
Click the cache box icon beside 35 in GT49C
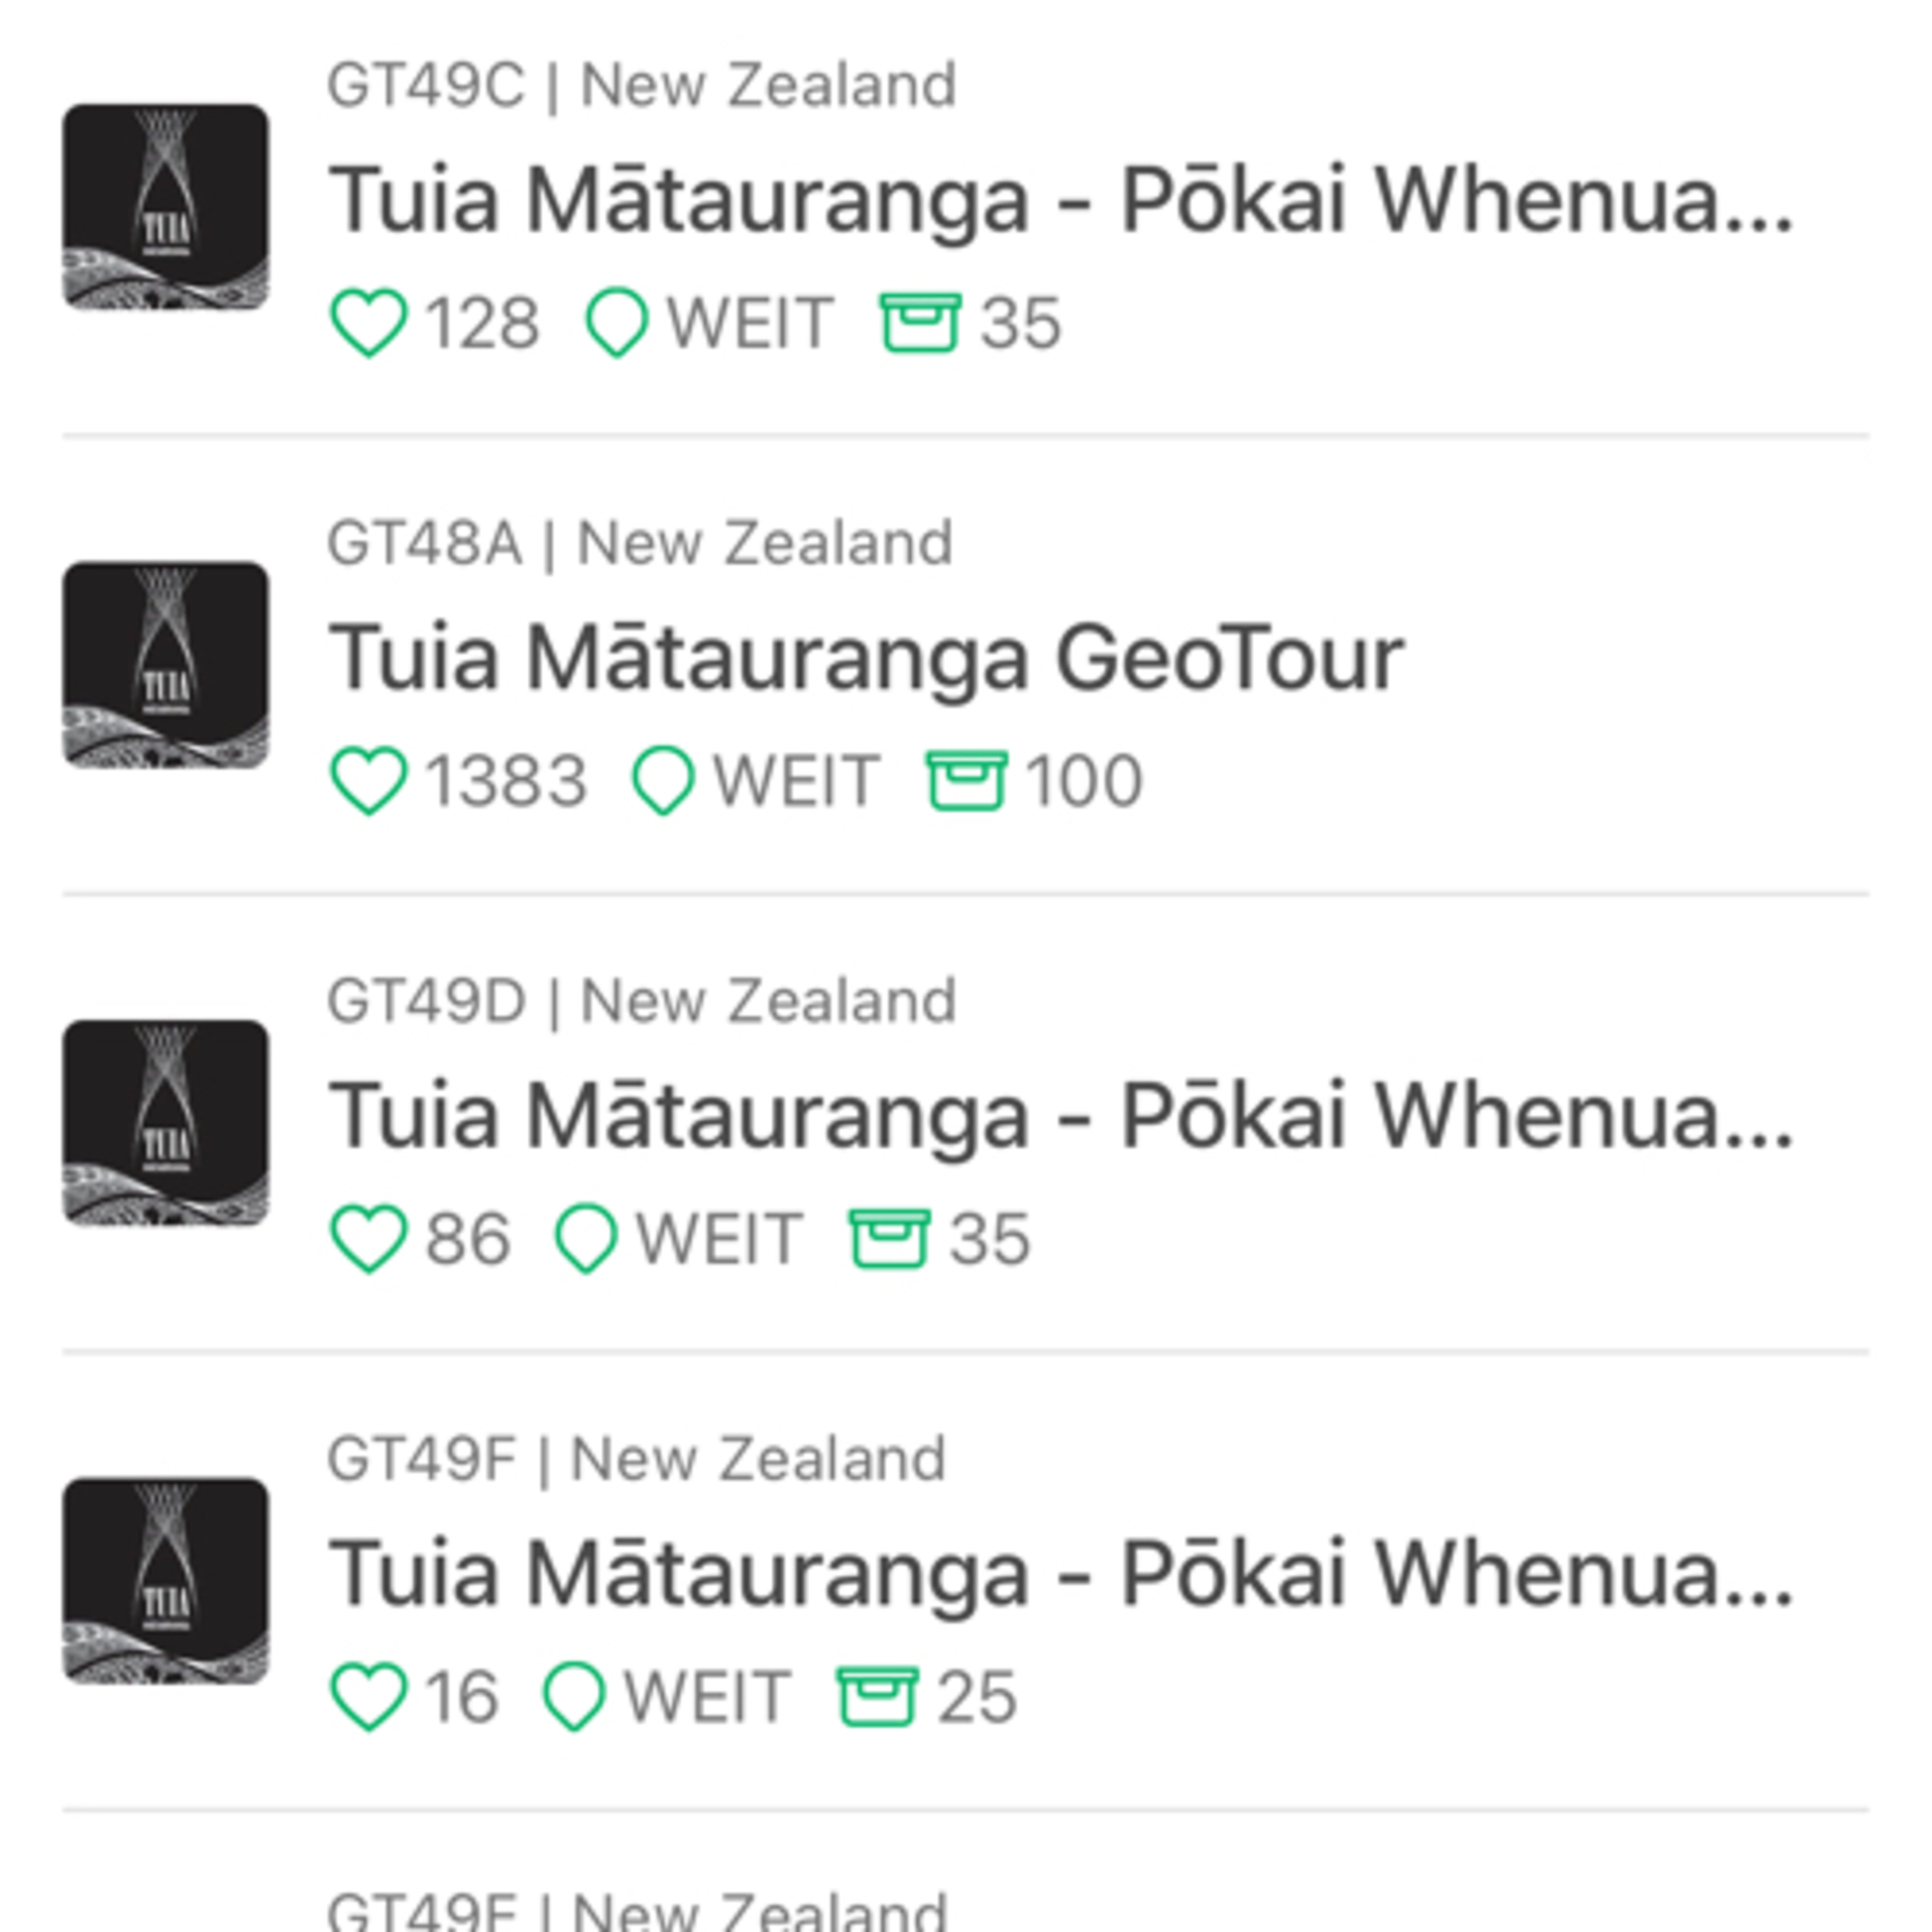[x=920, y=322]
